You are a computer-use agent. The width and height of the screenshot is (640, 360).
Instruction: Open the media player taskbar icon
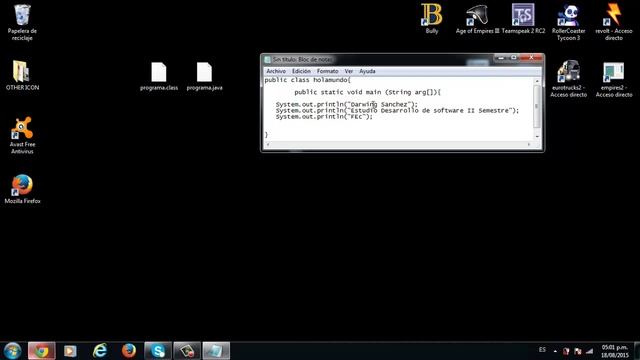(70, 351)
